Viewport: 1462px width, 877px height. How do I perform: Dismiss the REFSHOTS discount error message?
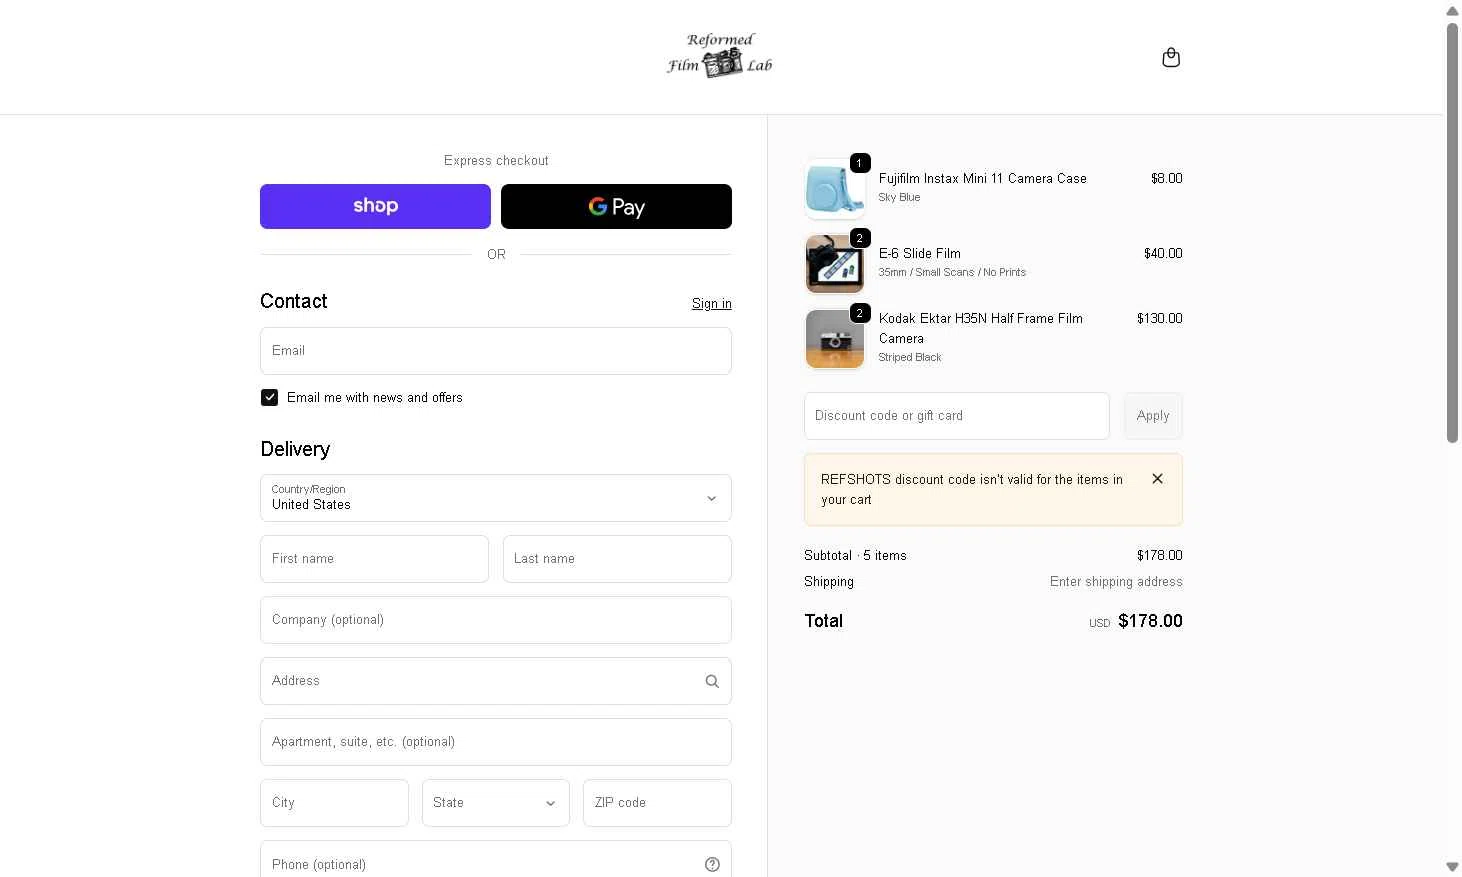pyautogui.click(x=1157, y=479)
